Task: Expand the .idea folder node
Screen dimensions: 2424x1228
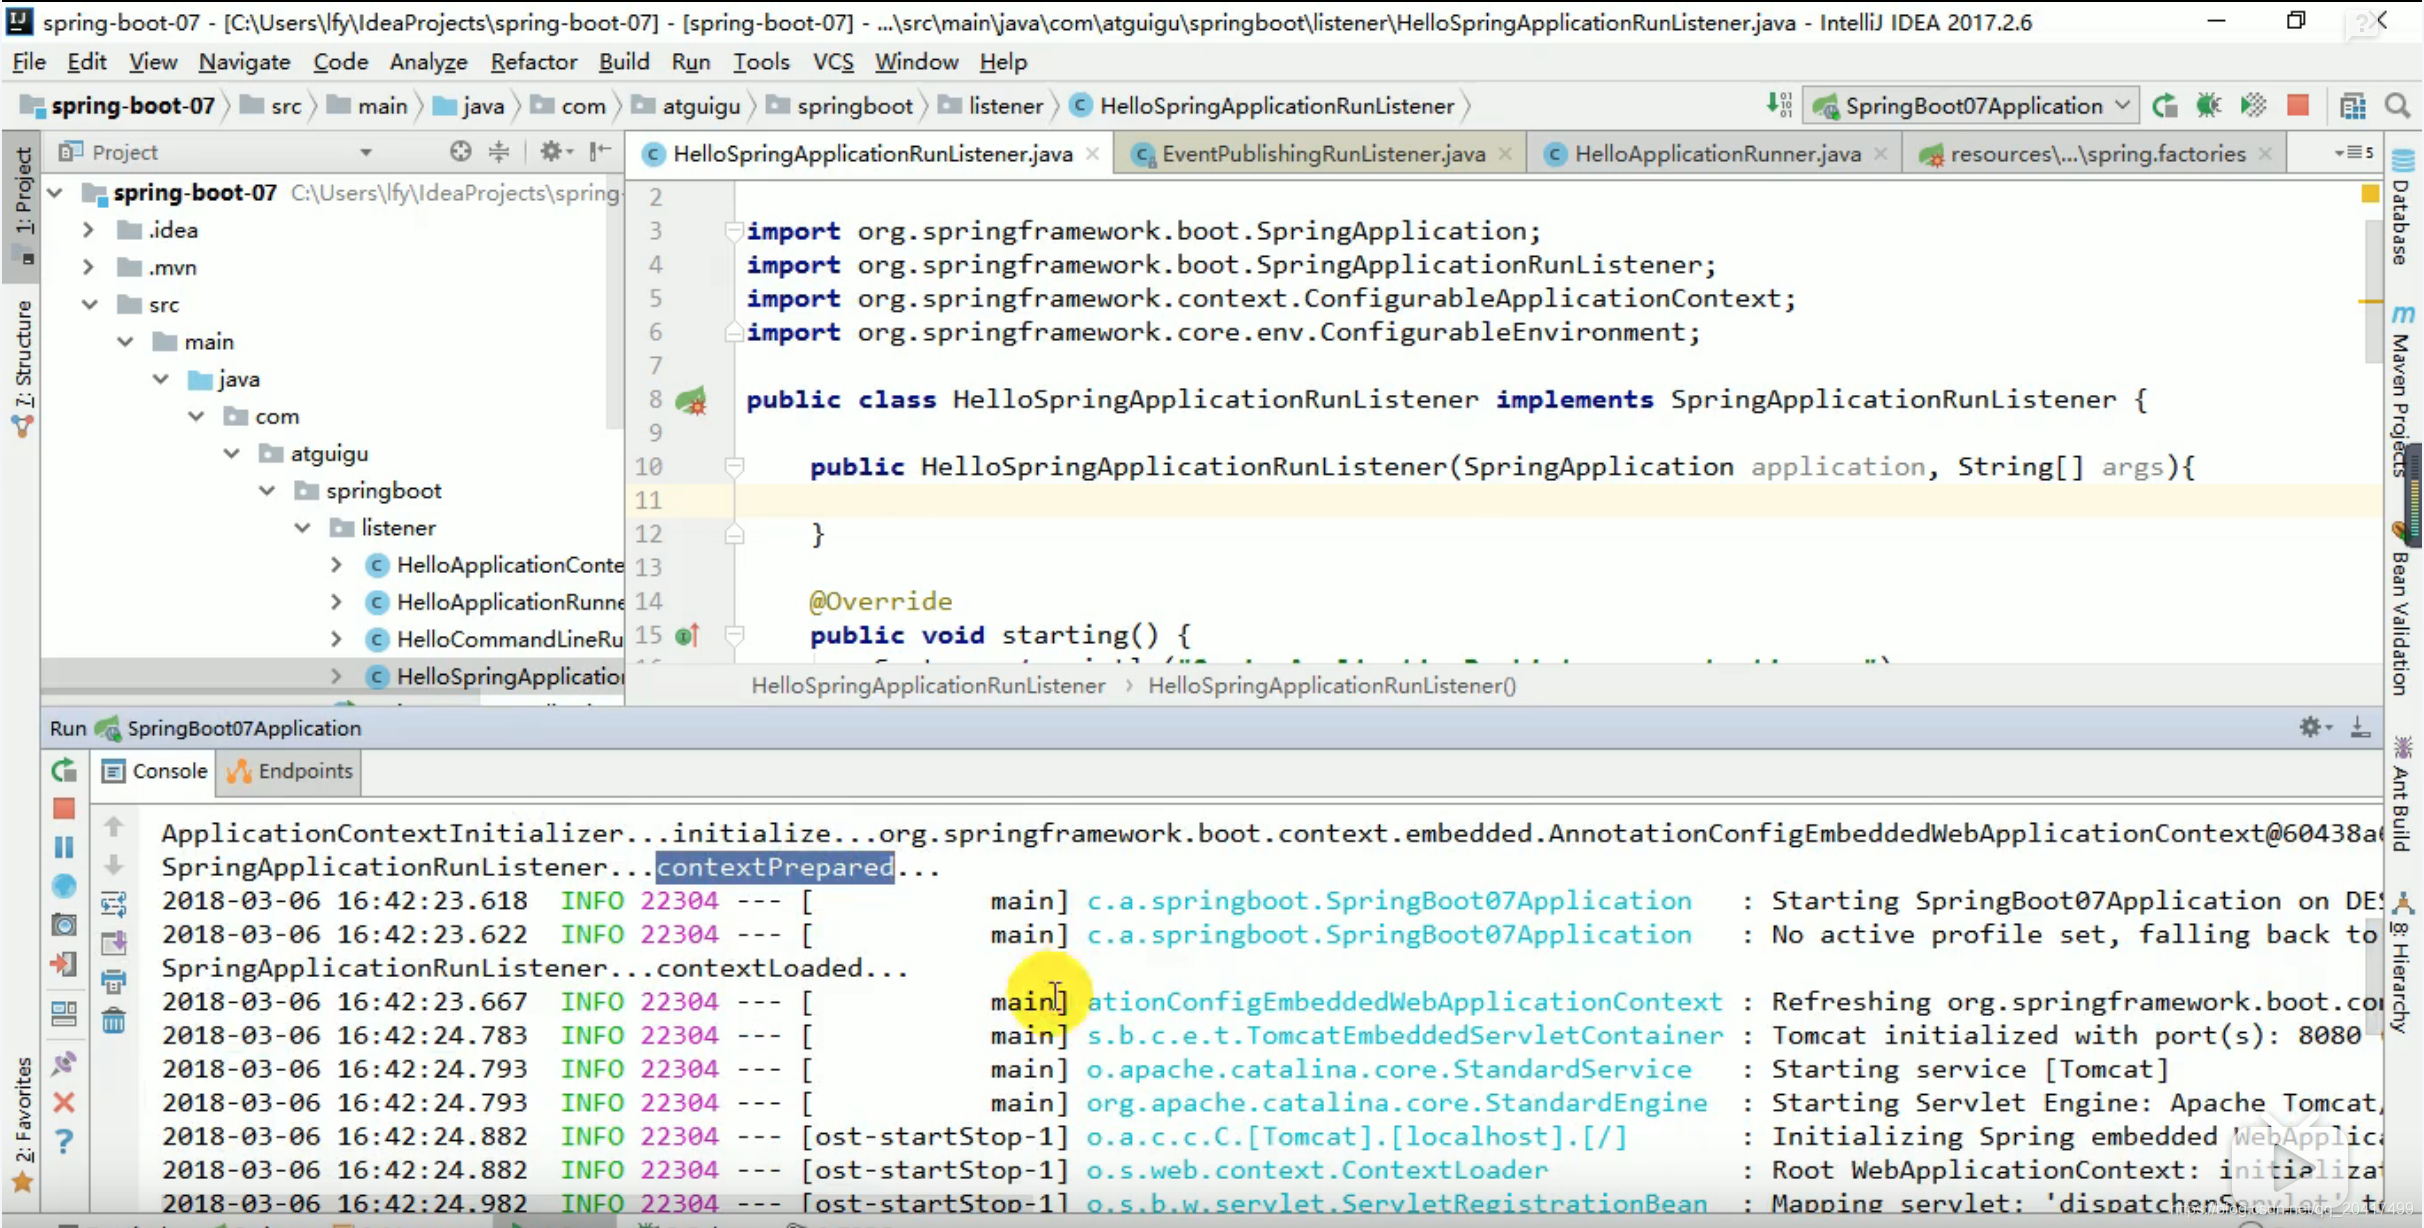Action: pyautogui.click(x=89, y=230)
